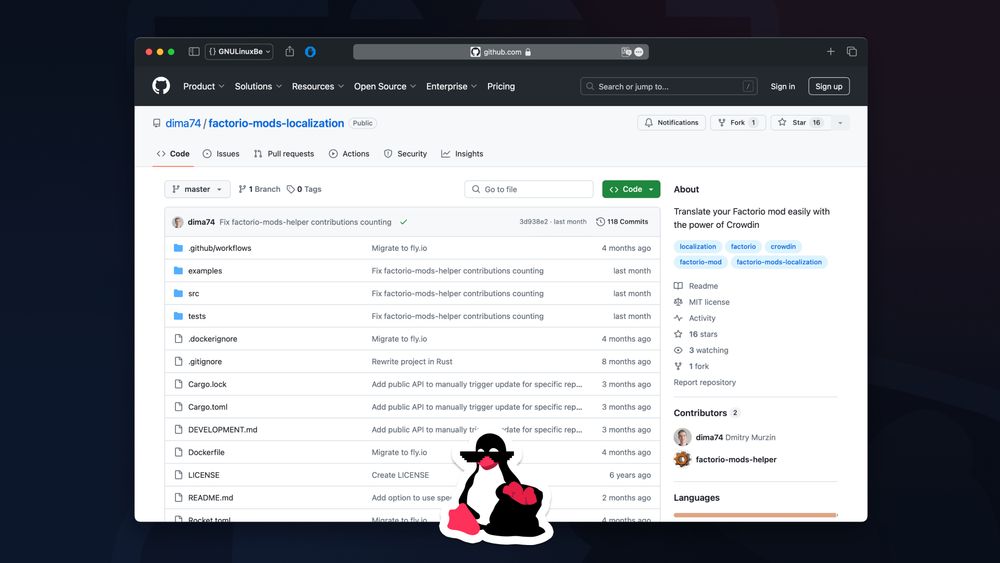Click Report repository link
The image size is (1000, 563).
705,382
